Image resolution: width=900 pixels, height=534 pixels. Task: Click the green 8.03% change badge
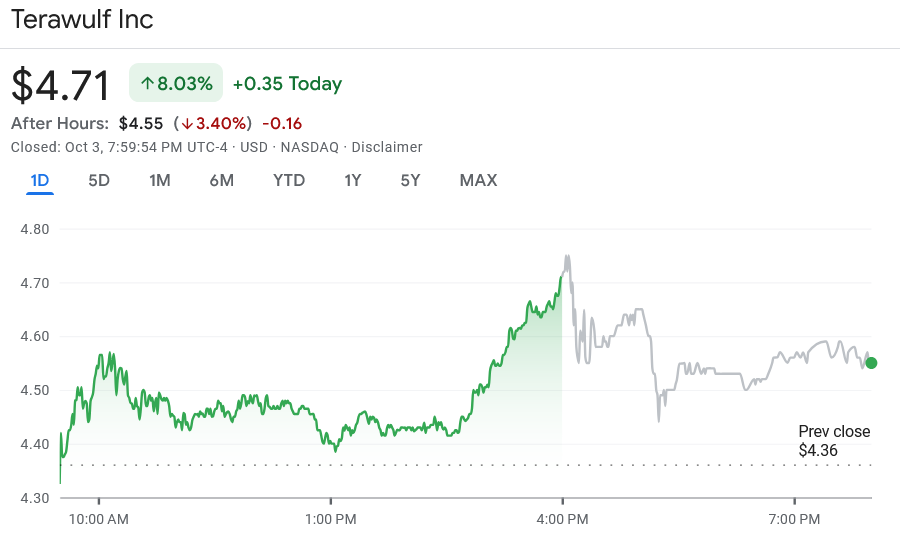pos(176,84)
